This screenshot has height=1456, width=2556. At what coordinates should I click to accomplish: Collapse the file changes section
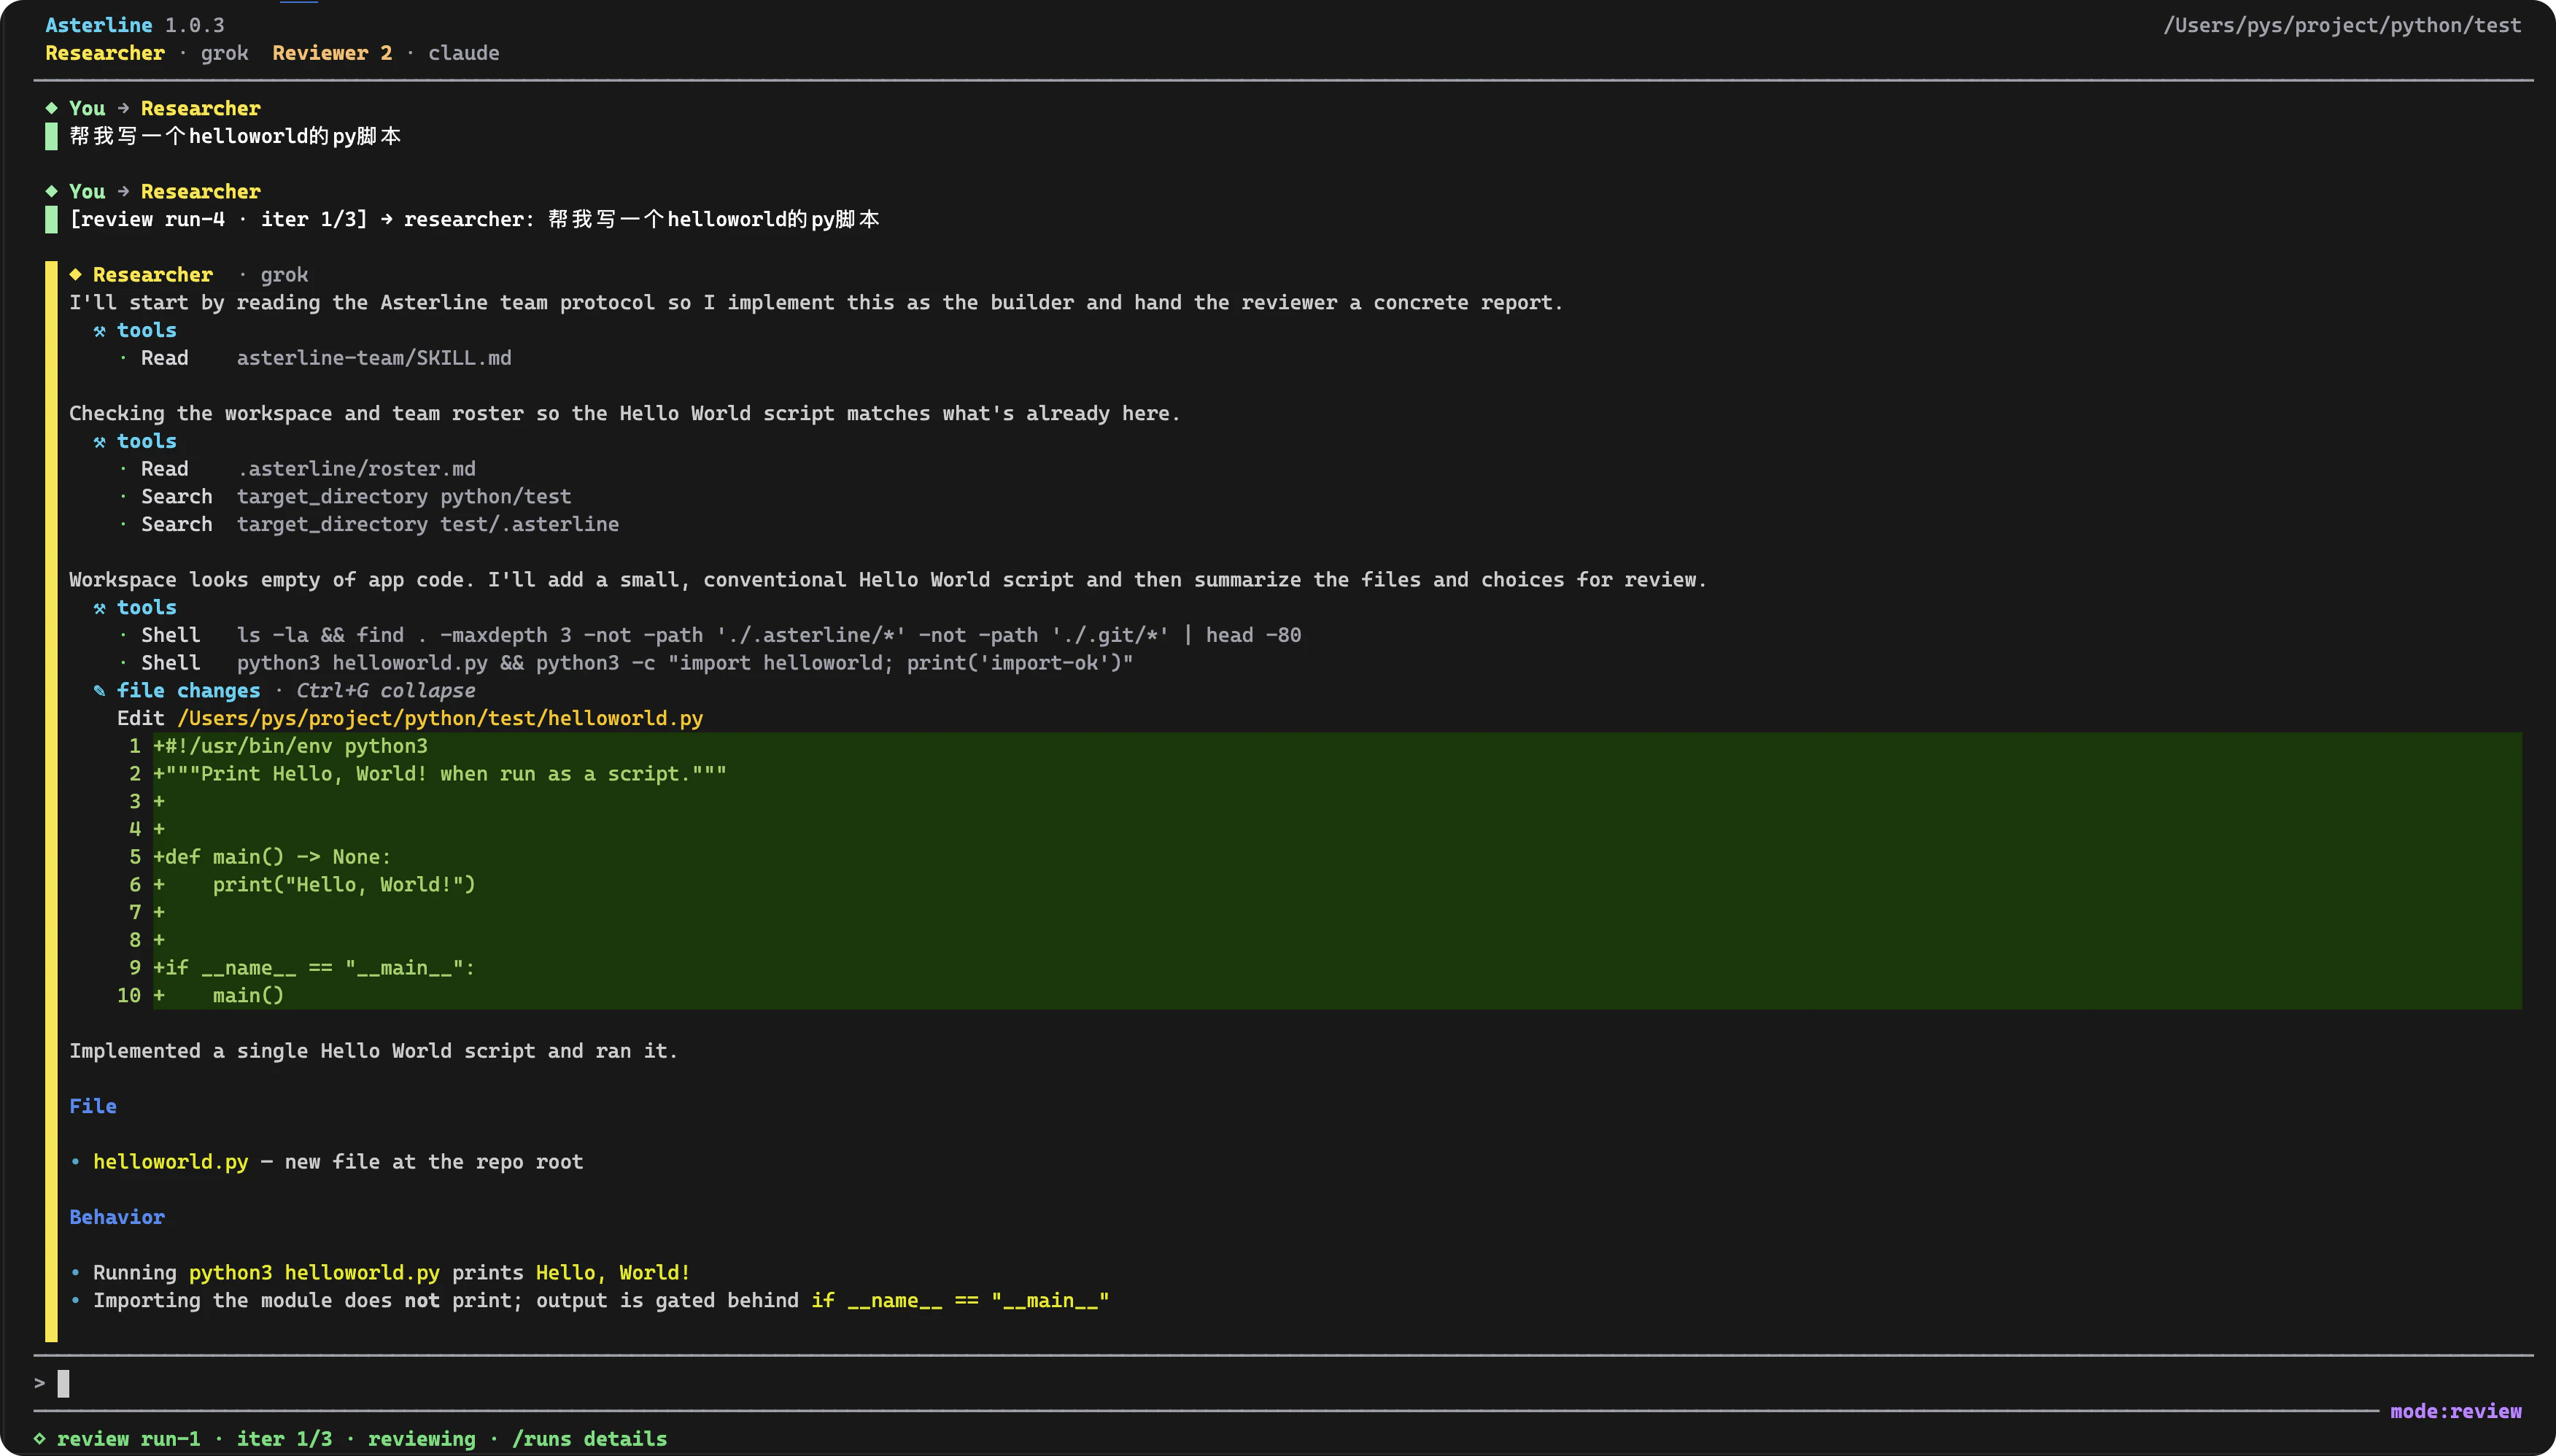(188, 690)
